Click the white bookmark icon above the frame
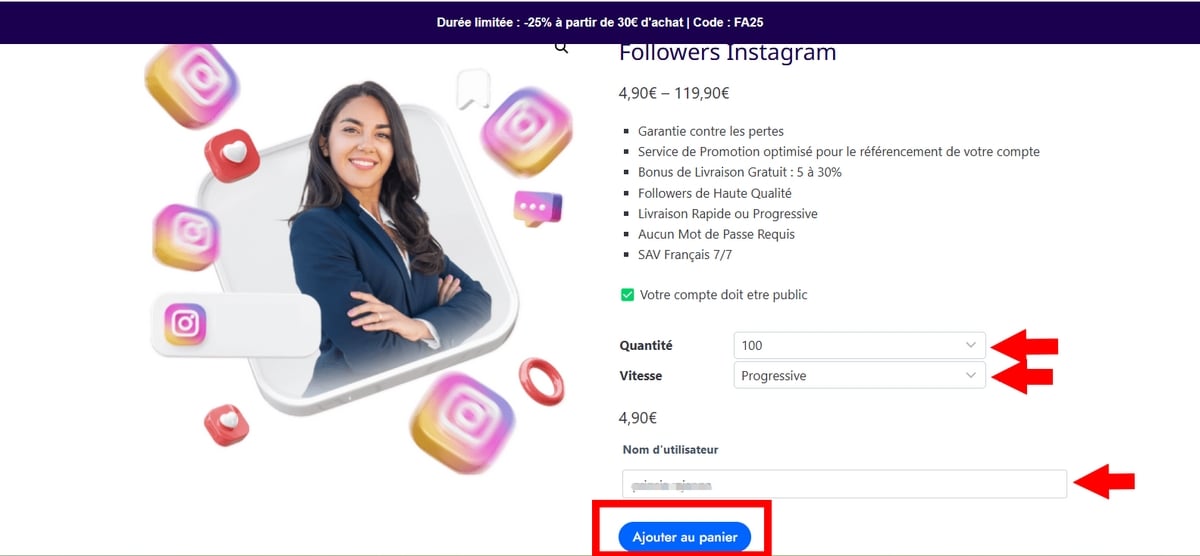This screenshot has height=556, width=1200. 473,89
